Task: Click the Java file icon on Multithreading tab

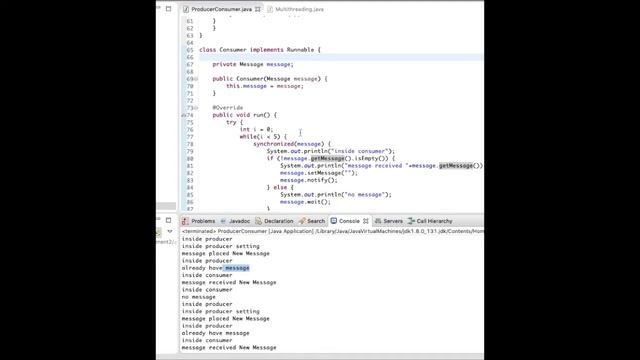Action: point(270,9)
